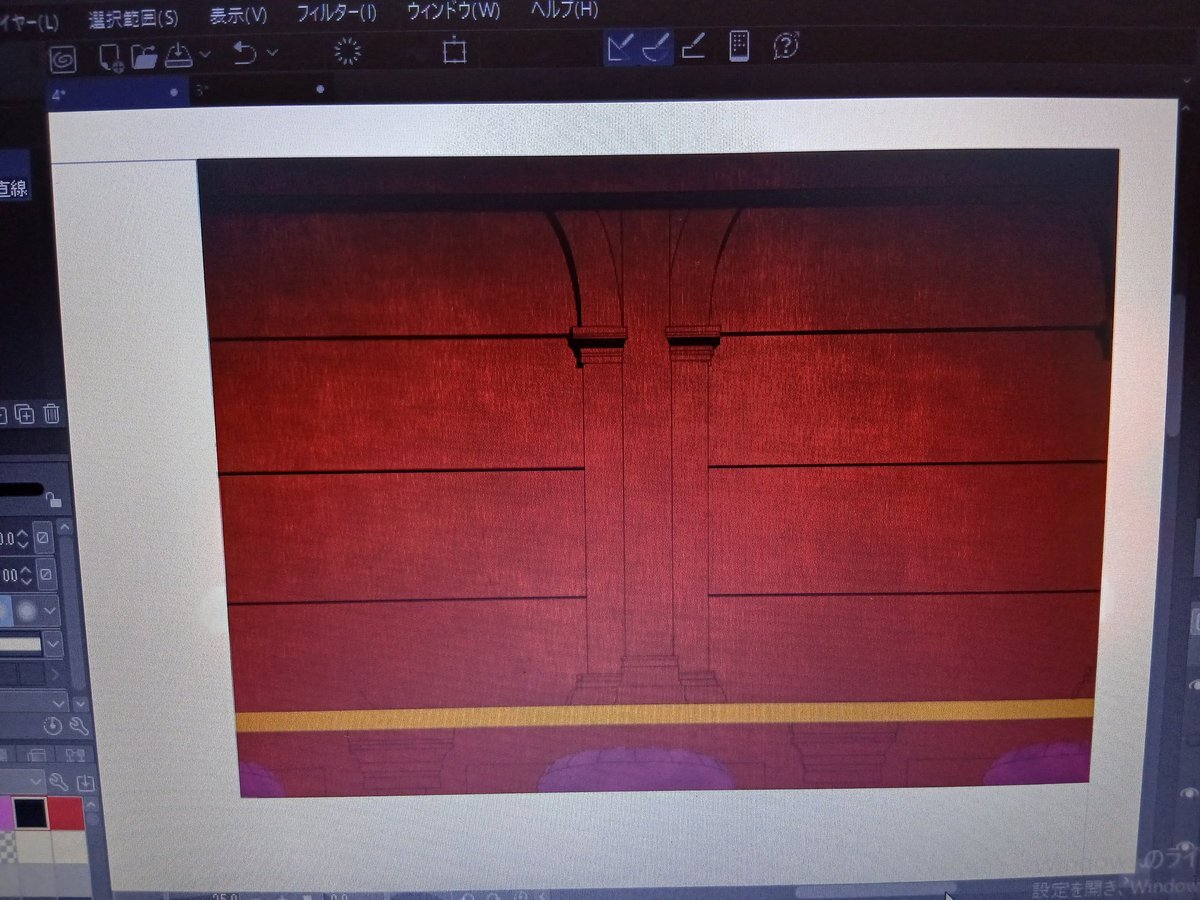The width and height of the screenshot is (1200, 900).
Task: Select the soft round brush tip thumbnail
Action: tap(25, 611)
